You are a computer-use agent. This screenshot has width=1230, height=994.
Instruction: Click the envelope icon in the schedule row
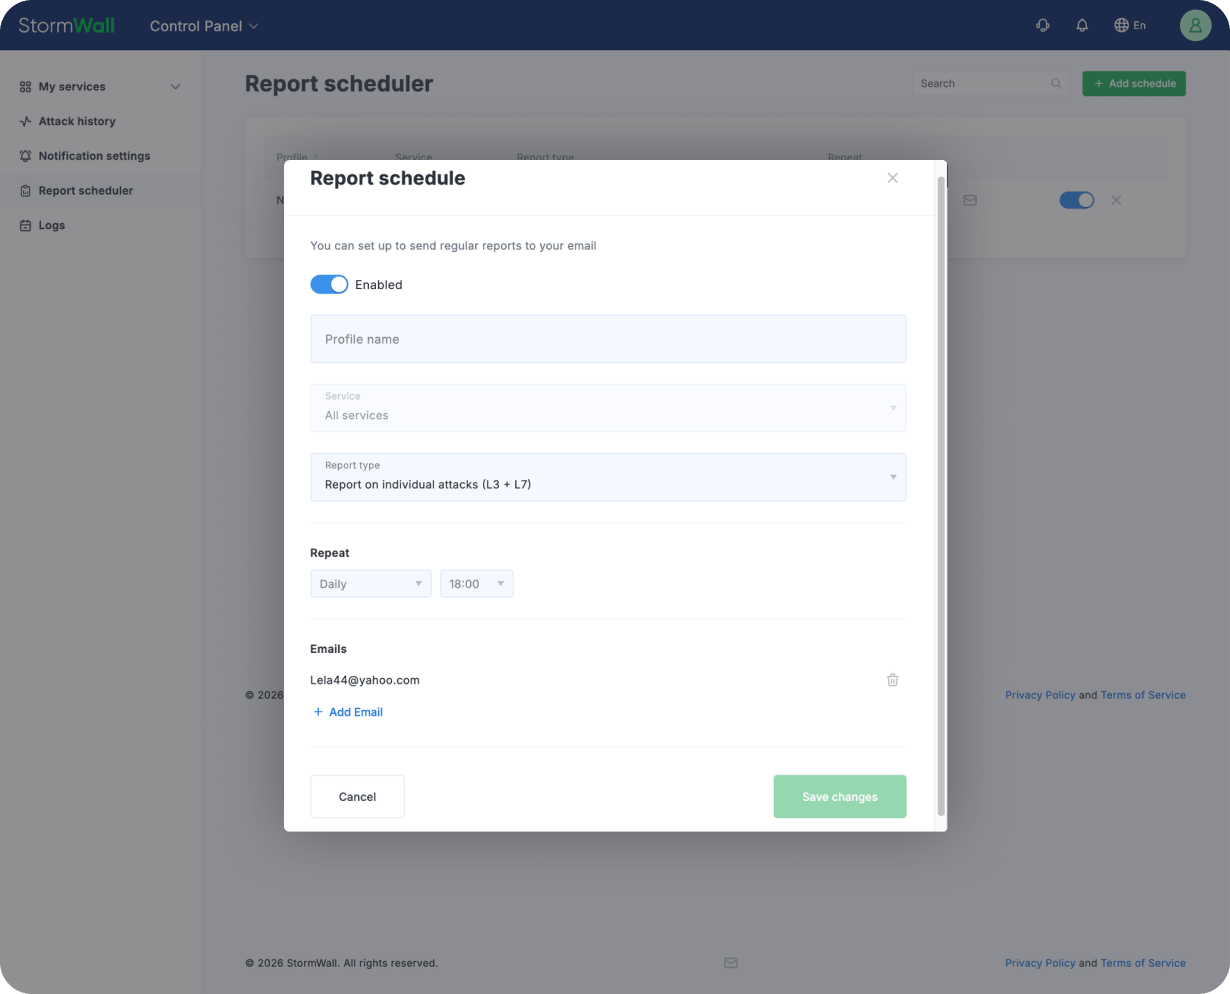click(x=970, y=200)
